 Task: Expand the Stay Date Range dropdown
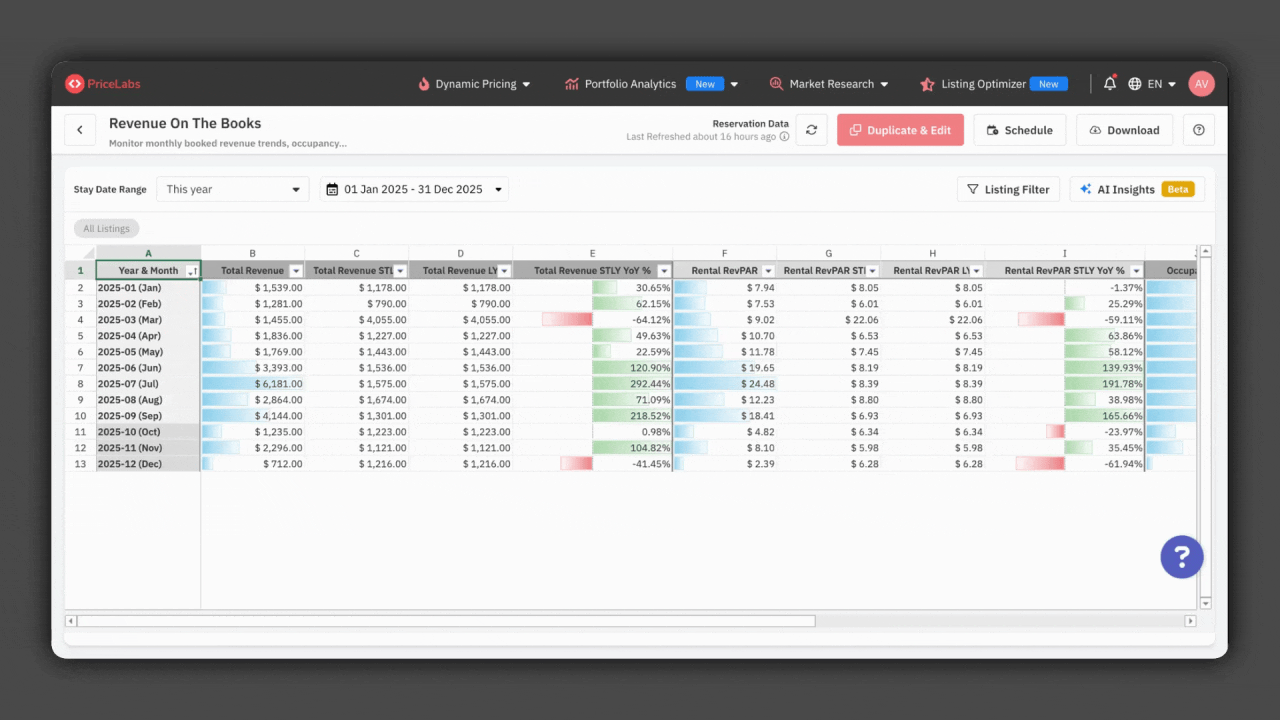(x=233, y=189)
